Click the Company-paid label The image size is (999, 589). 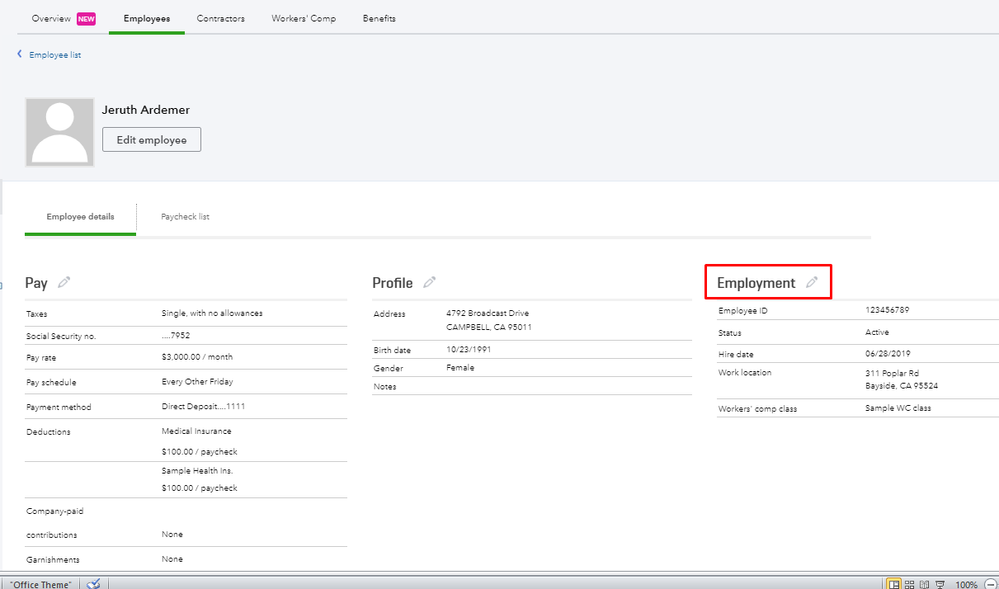point(55,511)
